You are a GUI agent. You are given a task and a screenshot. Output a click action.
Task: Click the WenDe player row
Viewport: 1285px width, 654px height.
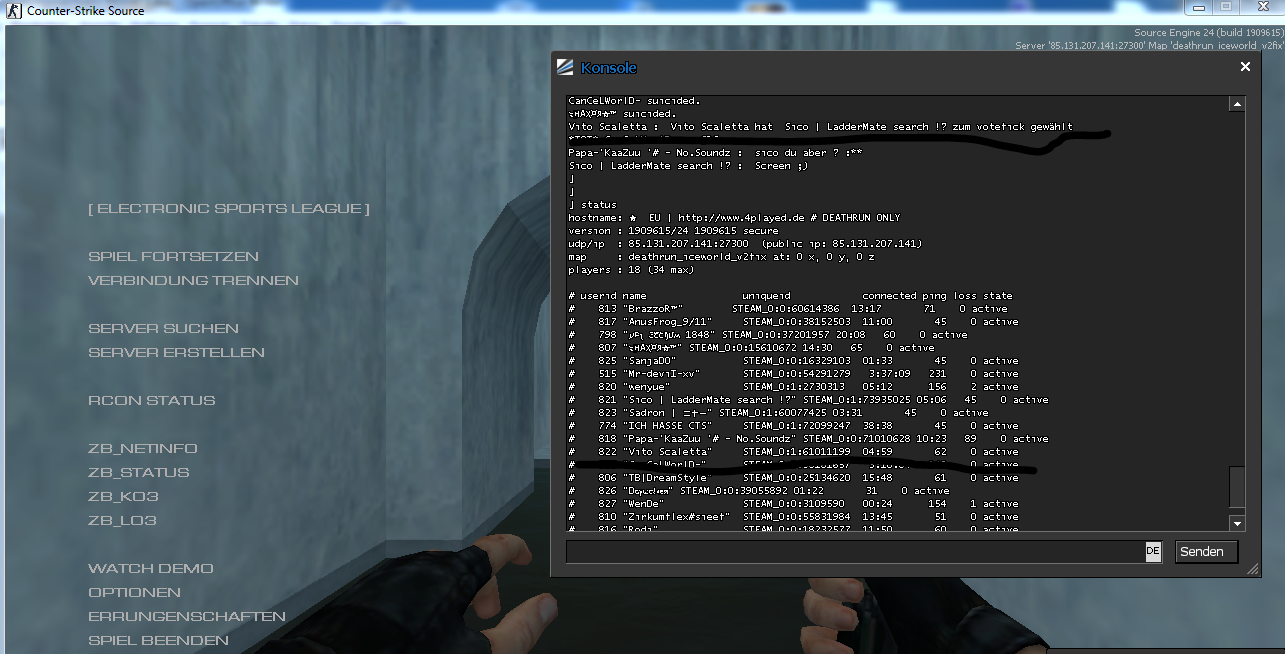793,504
